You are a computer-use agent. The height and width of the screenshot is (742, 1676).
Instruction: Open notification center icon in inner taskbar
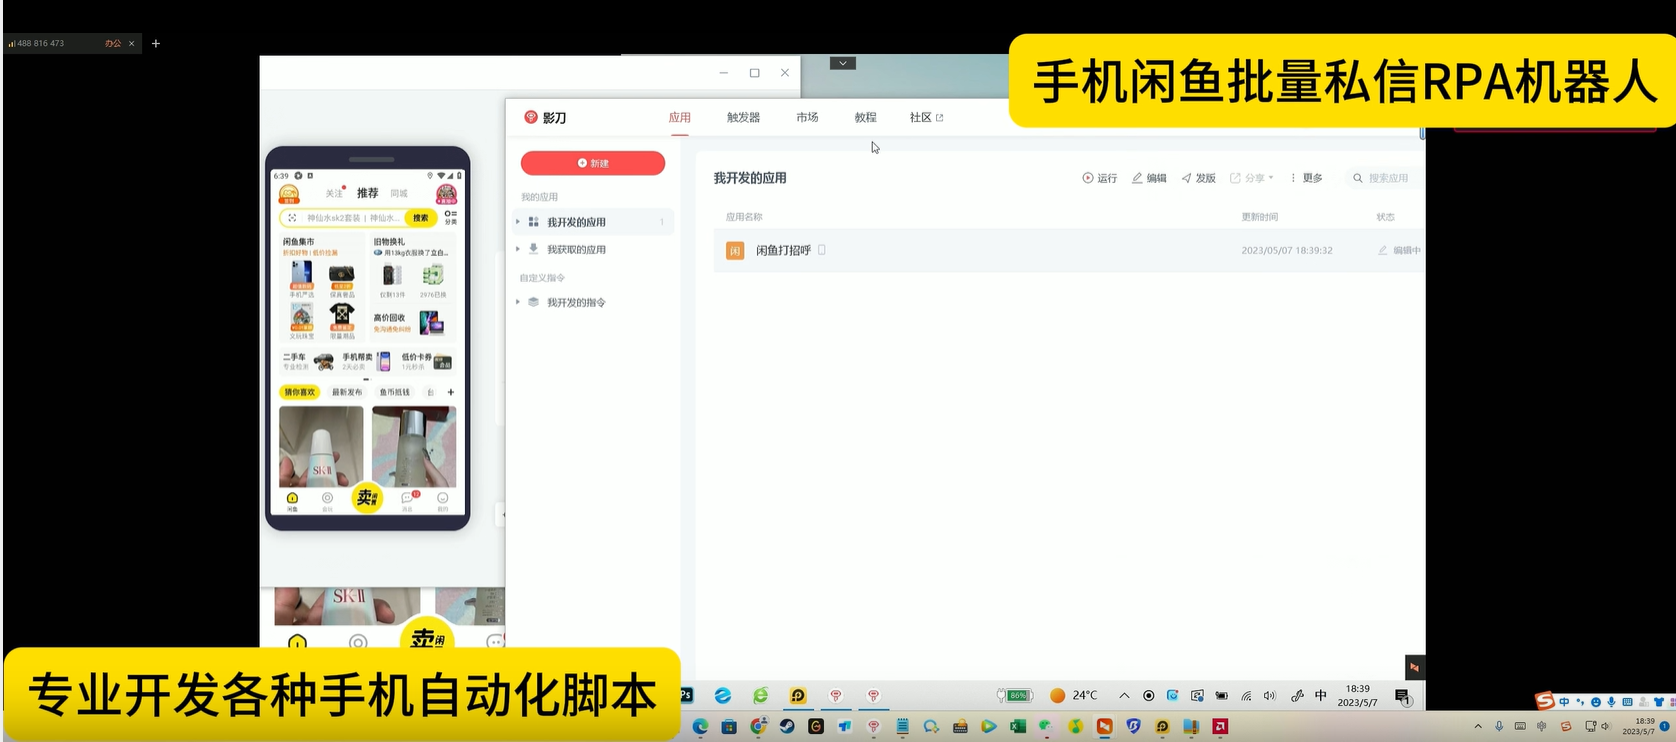[1403, 697]
